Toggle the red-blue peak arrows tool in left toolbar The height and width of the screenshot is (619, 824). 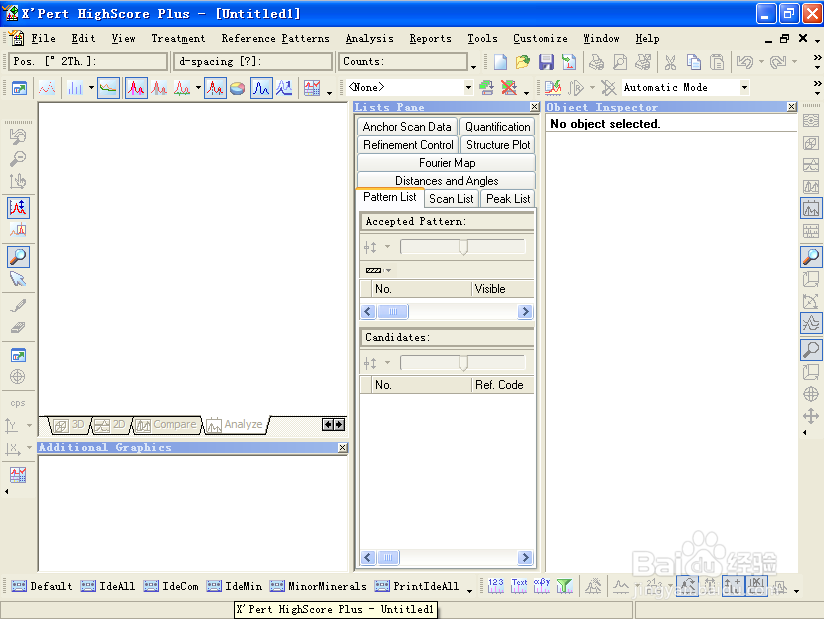(18, 208)
